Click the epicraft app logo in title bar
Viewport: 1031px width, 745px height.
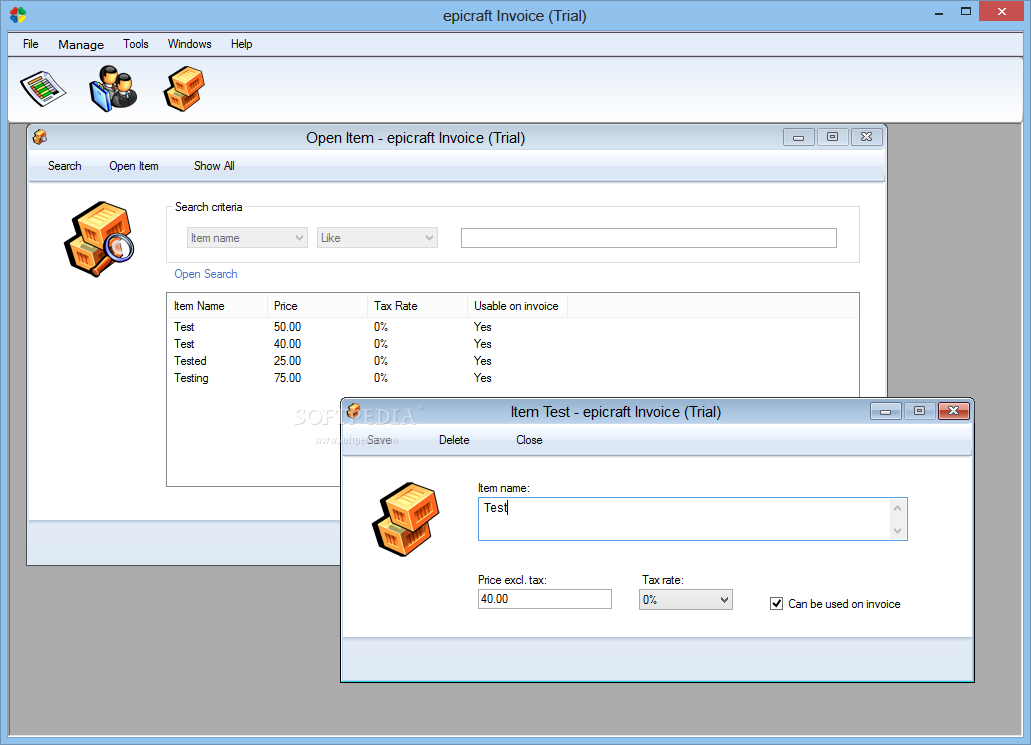[18, 14]
